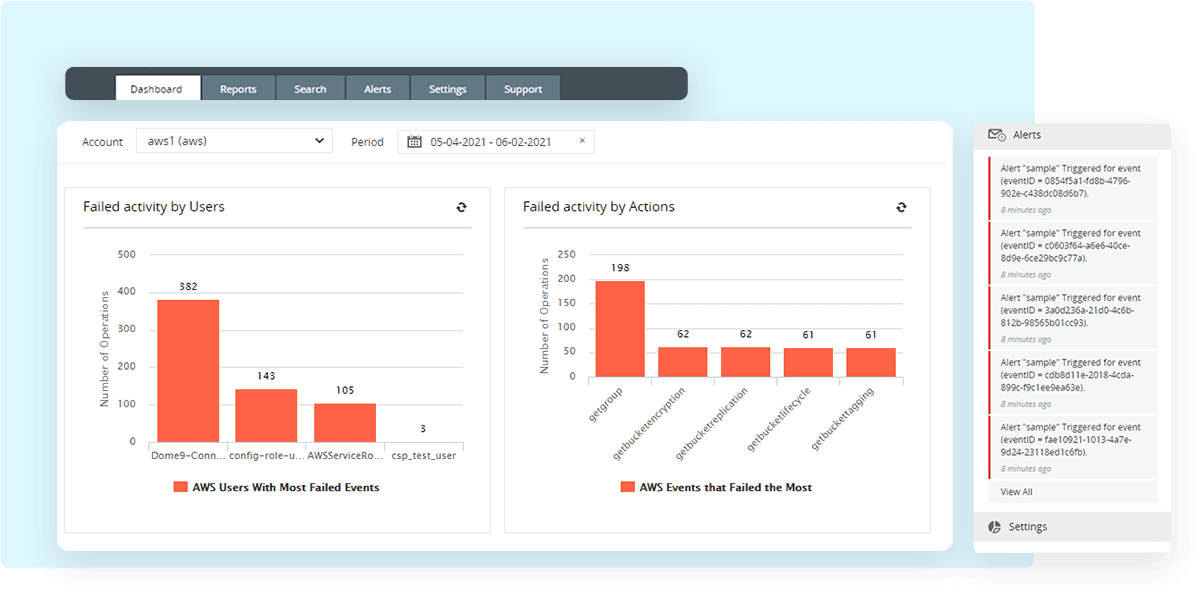This screenshot has width=1200, height=595.
Task: Select the first sample alert notification
Action: 1073,187
